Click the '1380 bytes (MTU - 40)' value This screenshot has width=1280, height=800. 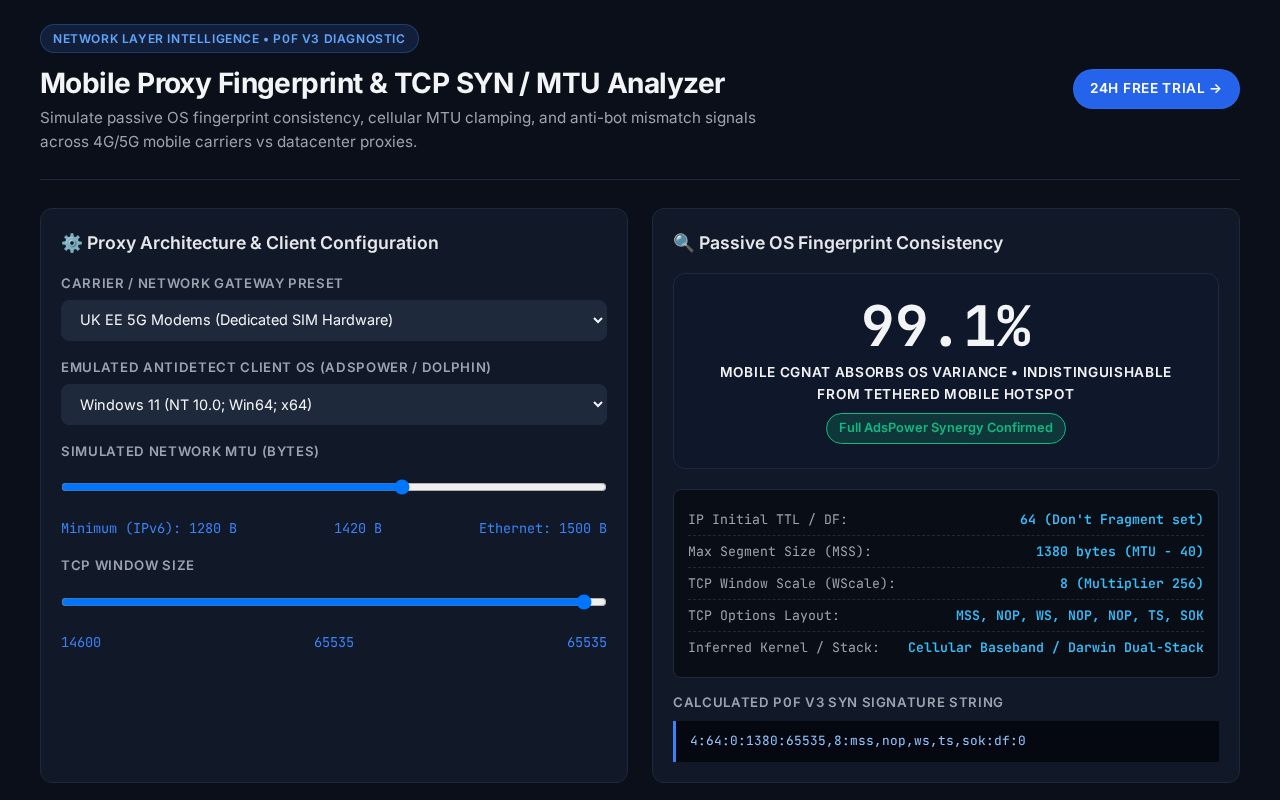click(x=1119, y=551)
